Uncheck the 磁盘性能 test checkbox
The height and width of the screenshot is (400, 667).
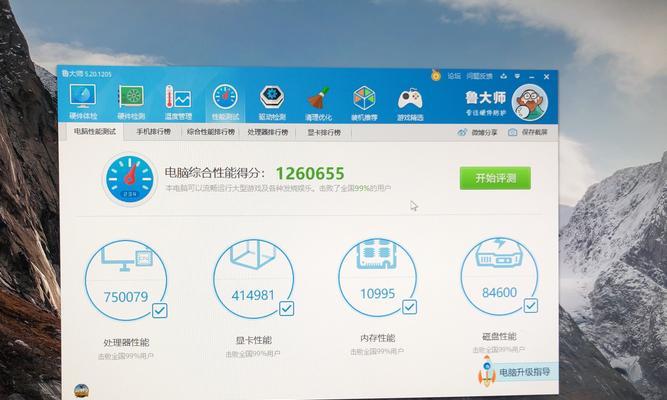(530, 306)
